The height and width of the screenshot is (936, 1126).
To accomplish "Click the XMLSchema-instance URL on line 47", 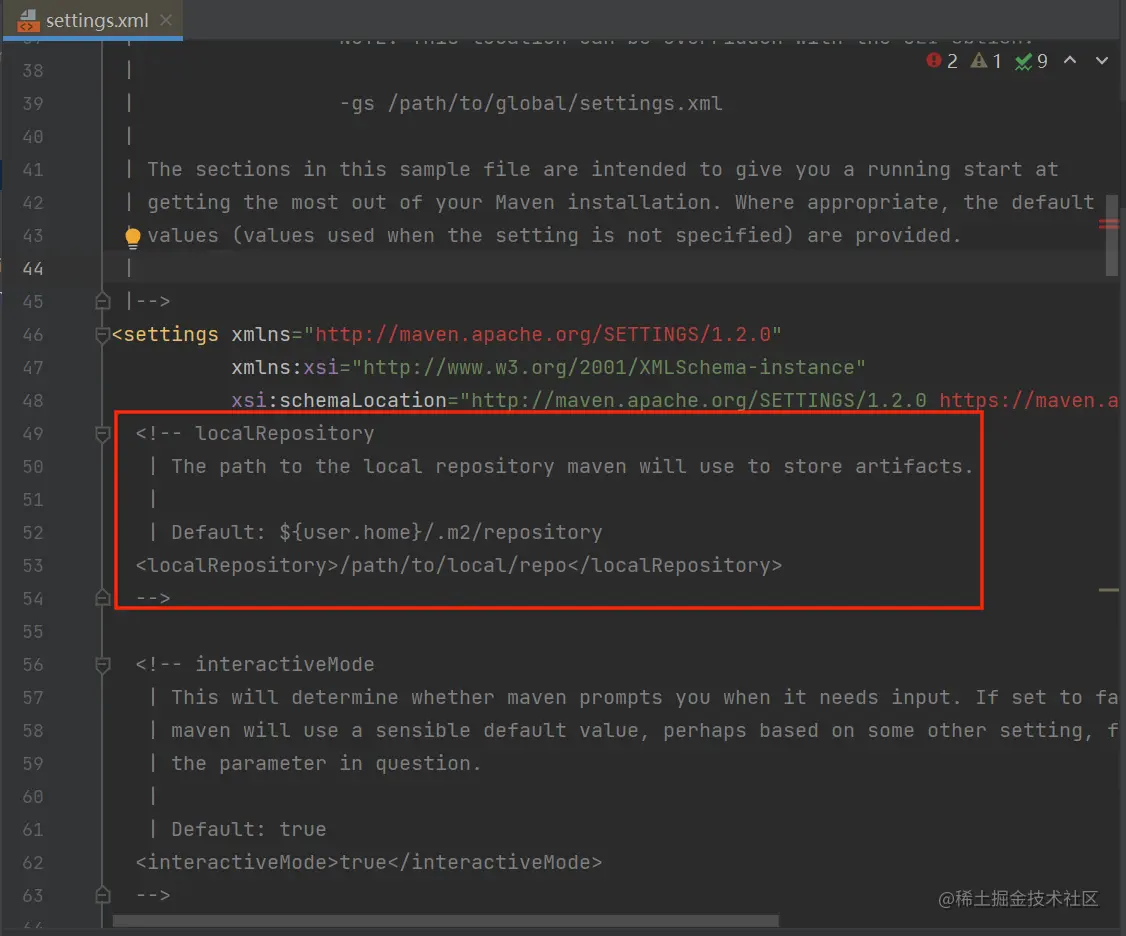I will tap(609, 368).
